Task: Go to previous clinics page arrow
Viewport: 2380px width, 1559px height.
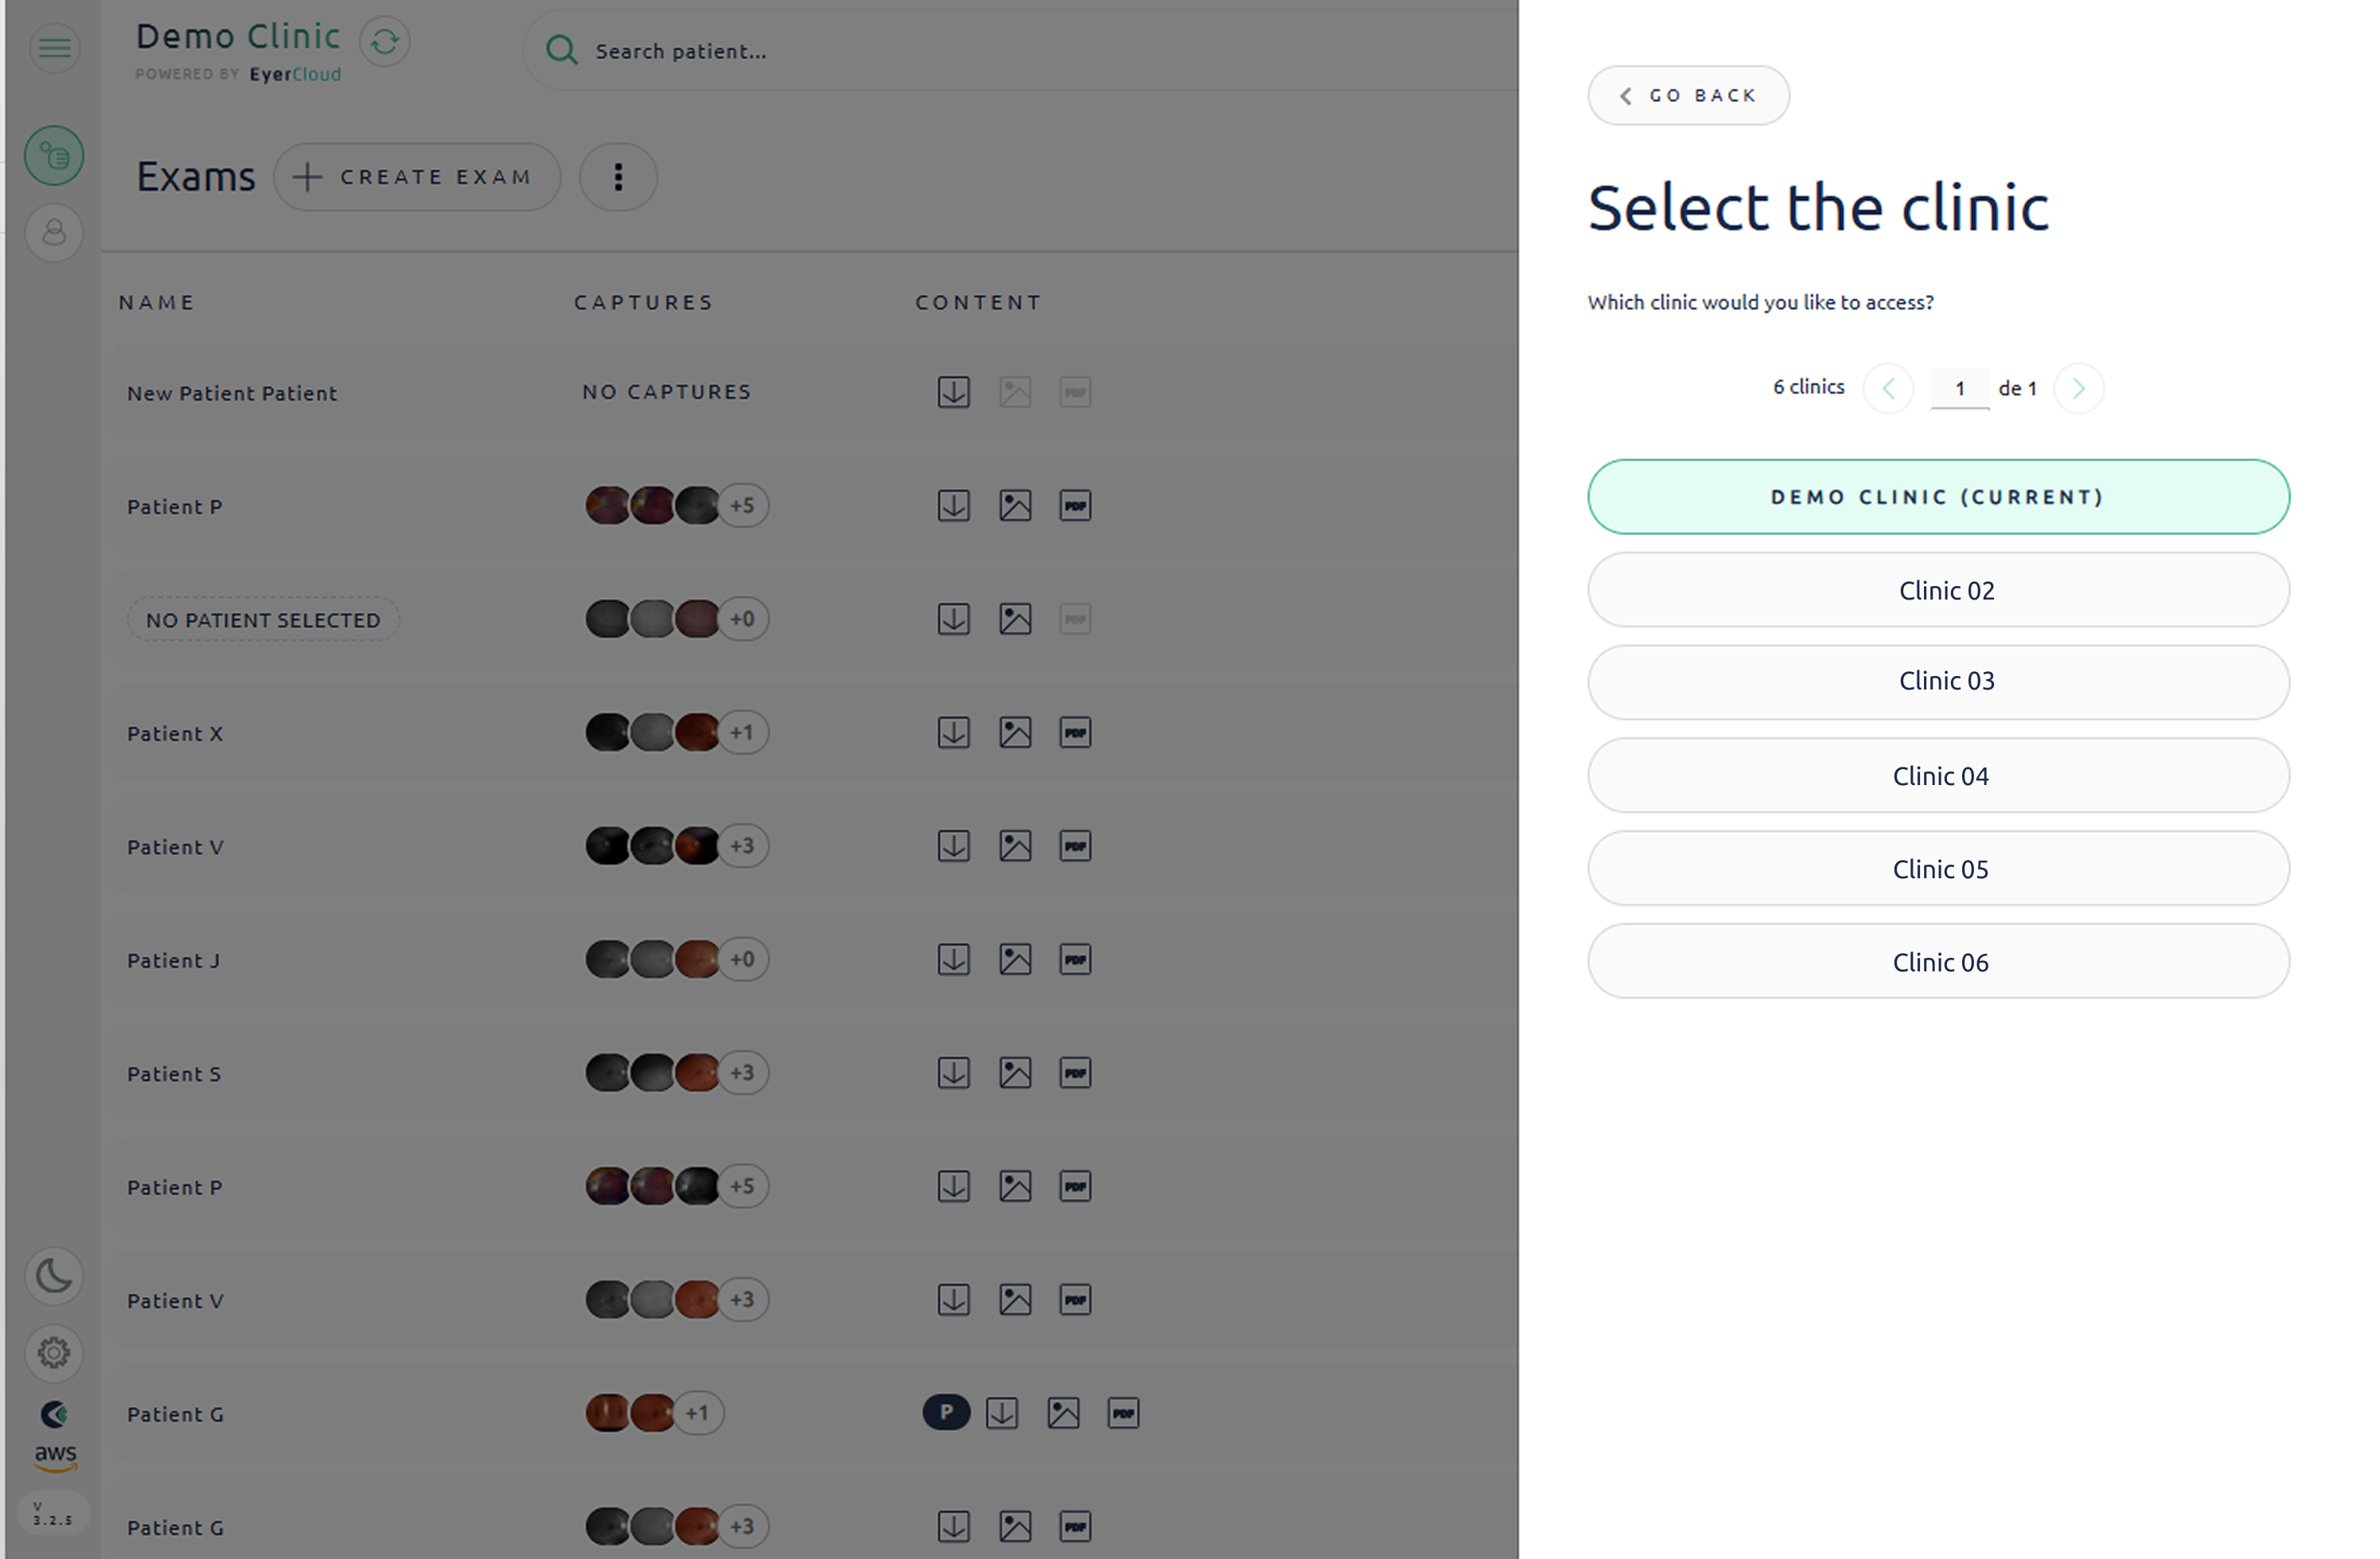Action: [x=1888, y=388]
